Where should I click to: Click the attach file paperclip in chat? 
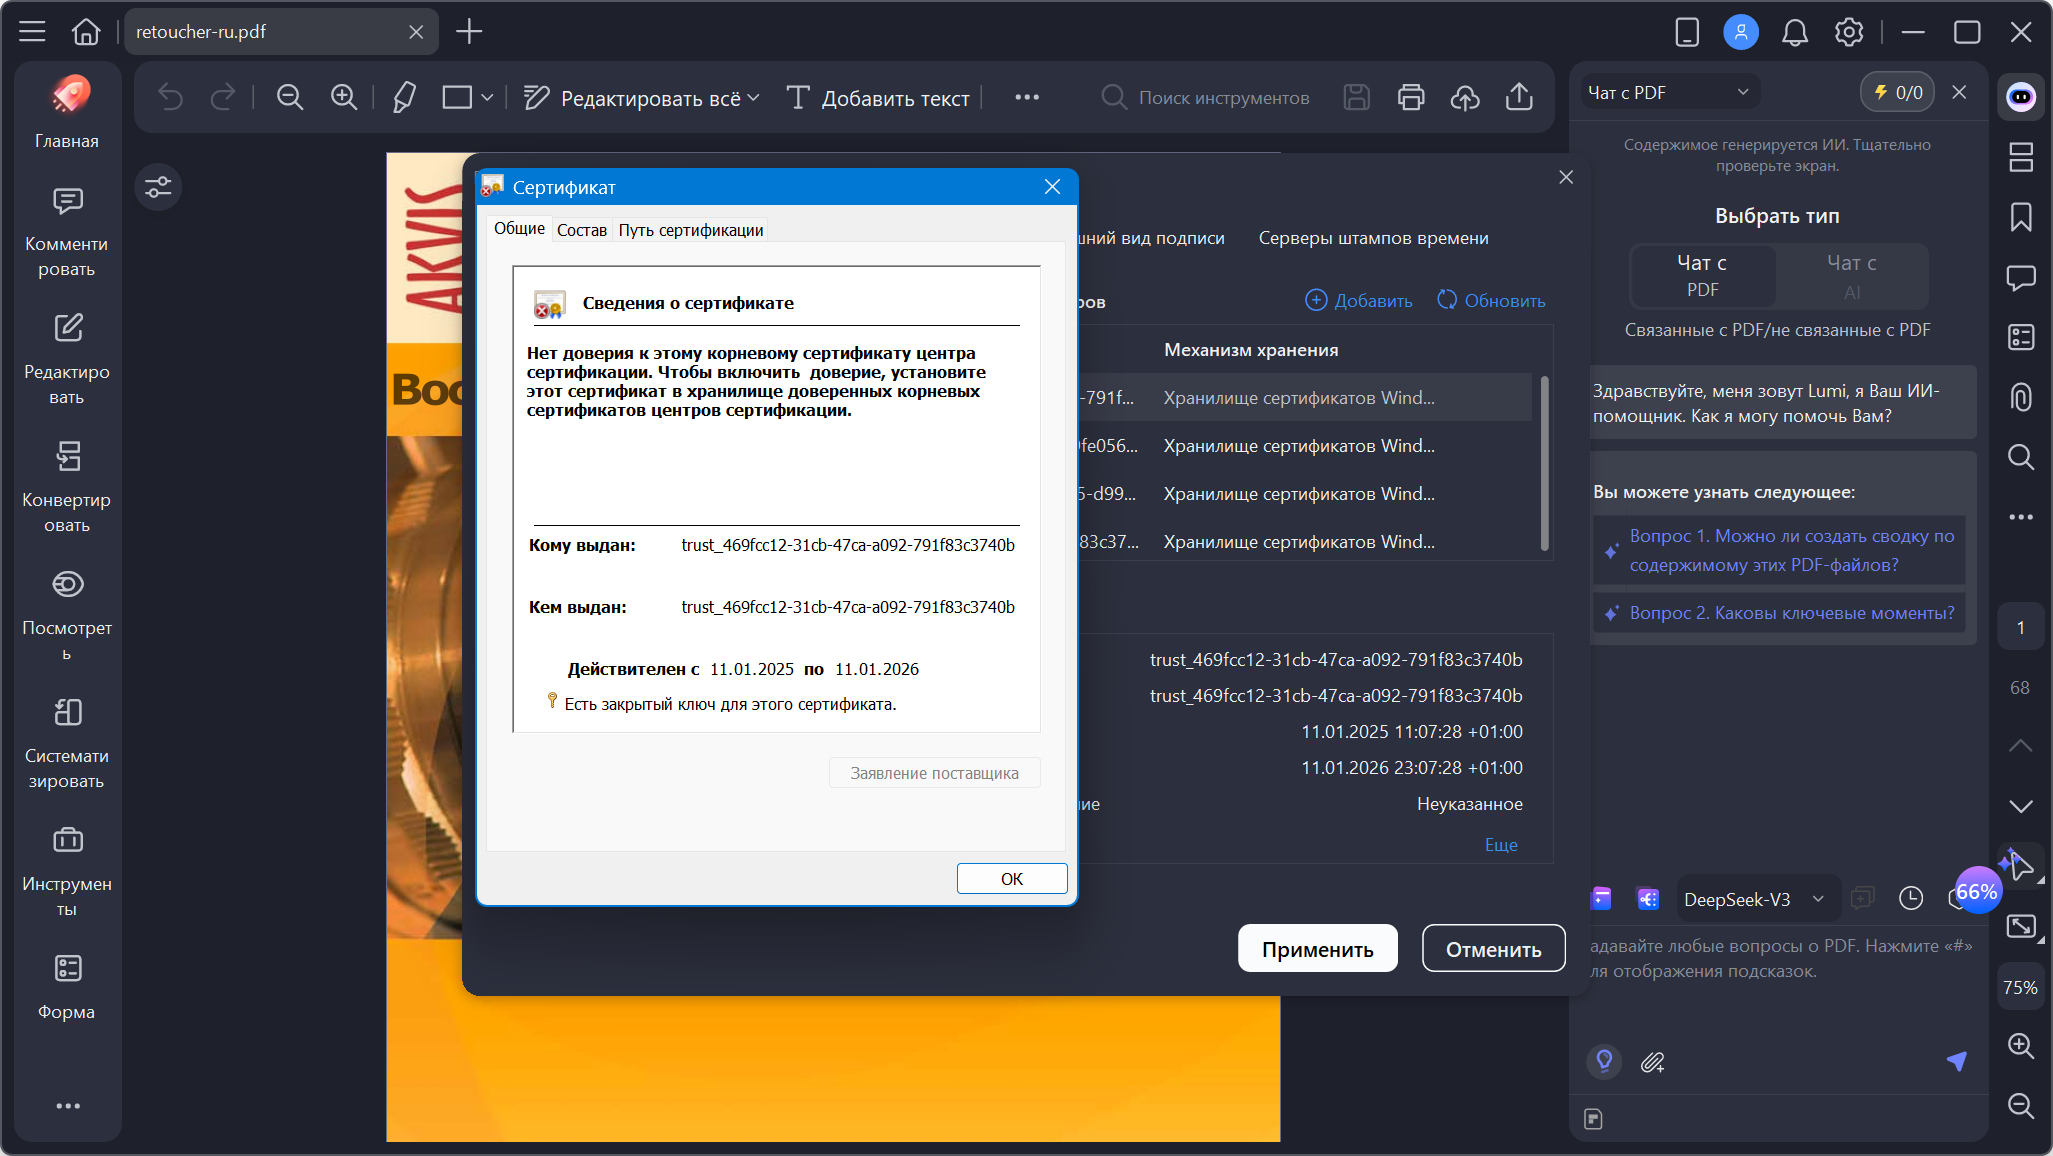pos(1652,1062)
